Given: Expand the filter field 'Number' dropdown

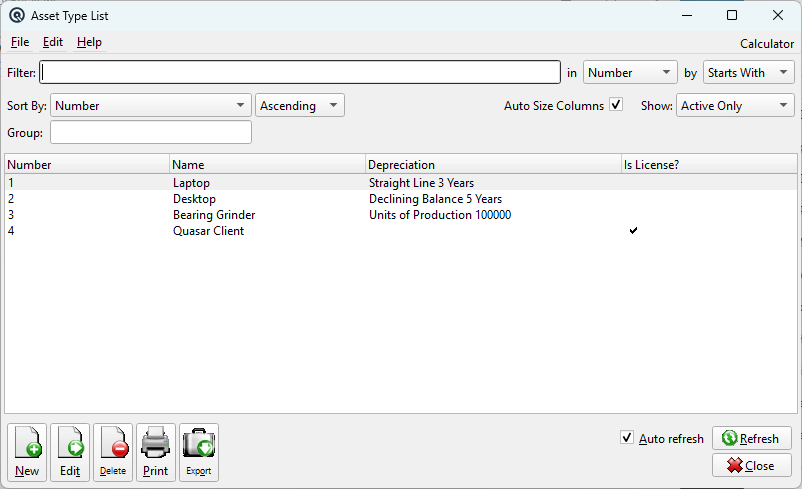Looking at the screenshot, I should click(630, 73).
